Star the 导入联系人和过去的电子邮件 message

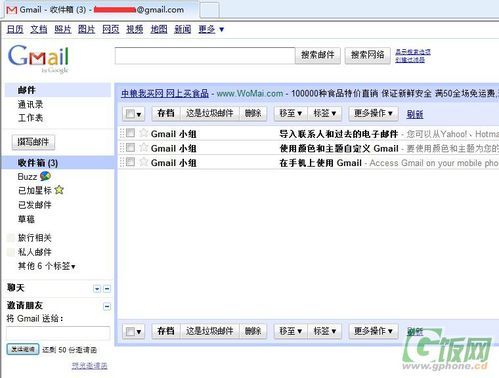coord(144,133)
